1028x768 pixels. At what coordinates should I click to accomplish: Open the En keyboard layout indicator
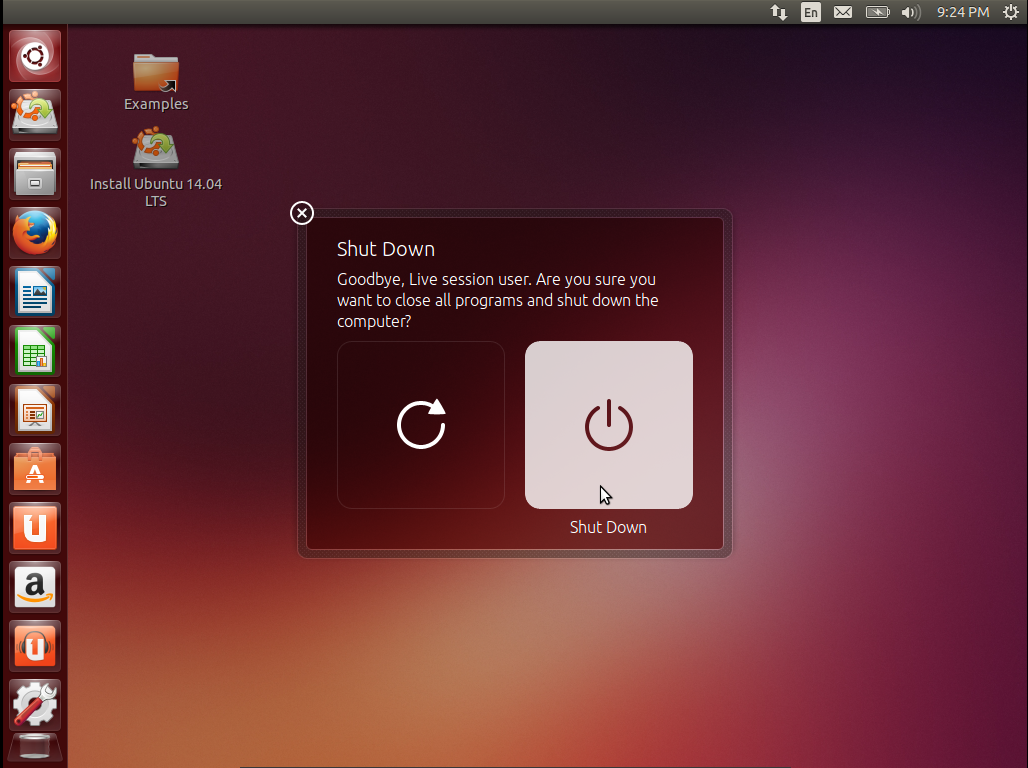coord(811,12)
